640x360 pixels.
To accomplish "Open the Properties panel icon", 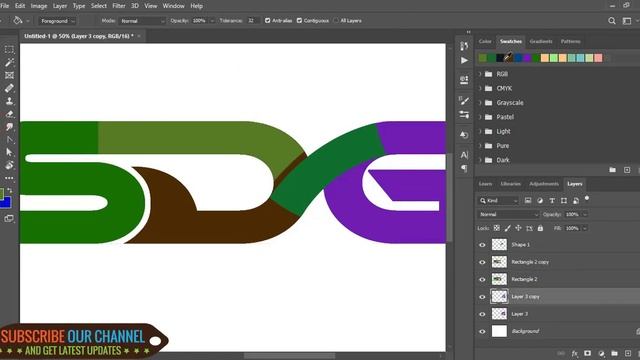I will click(464, 80).
